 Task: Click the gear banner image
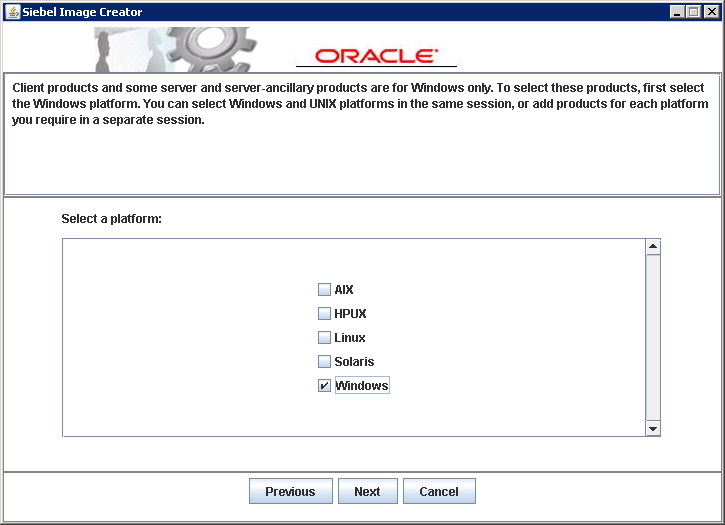[x=176, y=49]
